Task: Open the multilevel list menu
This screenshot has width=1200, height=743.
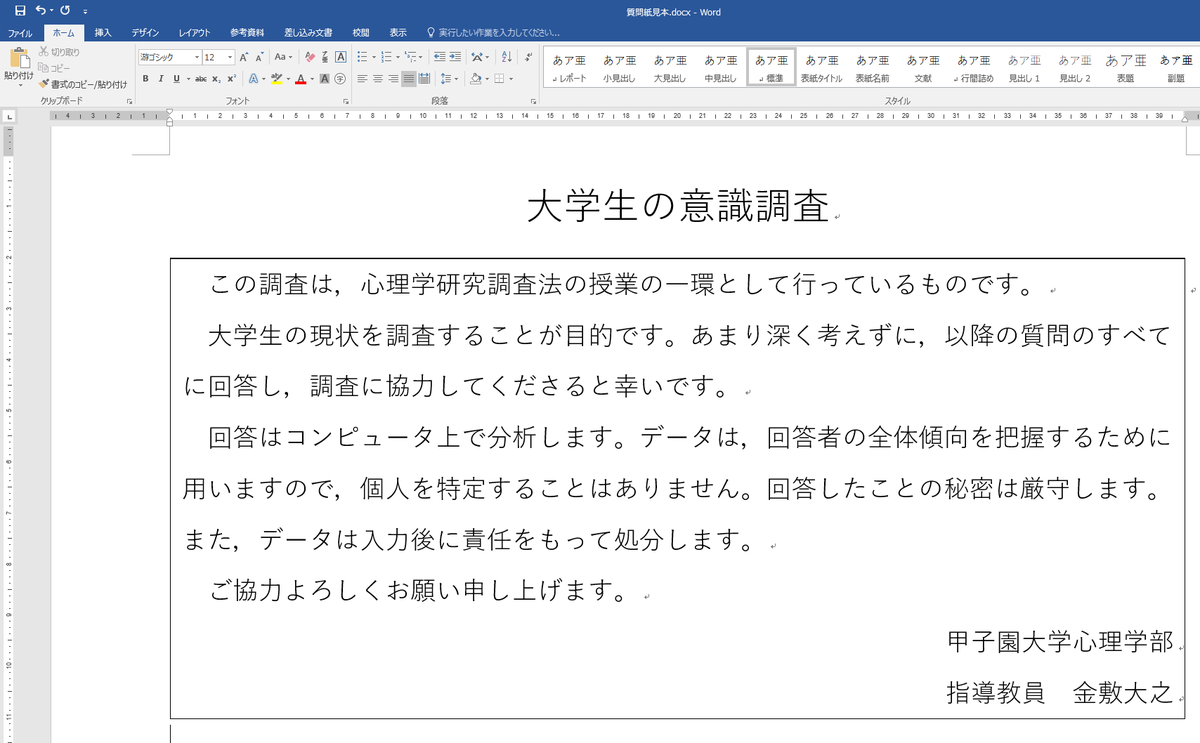Action: [x=411, y=57]
